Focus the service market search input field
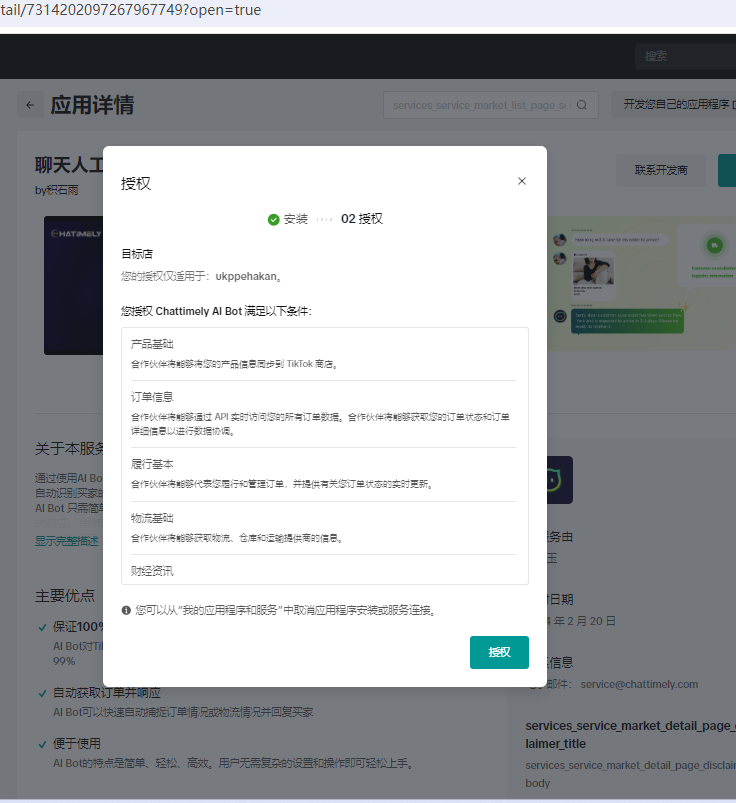Screen dimensions: 736x803 tap(491, 105)
